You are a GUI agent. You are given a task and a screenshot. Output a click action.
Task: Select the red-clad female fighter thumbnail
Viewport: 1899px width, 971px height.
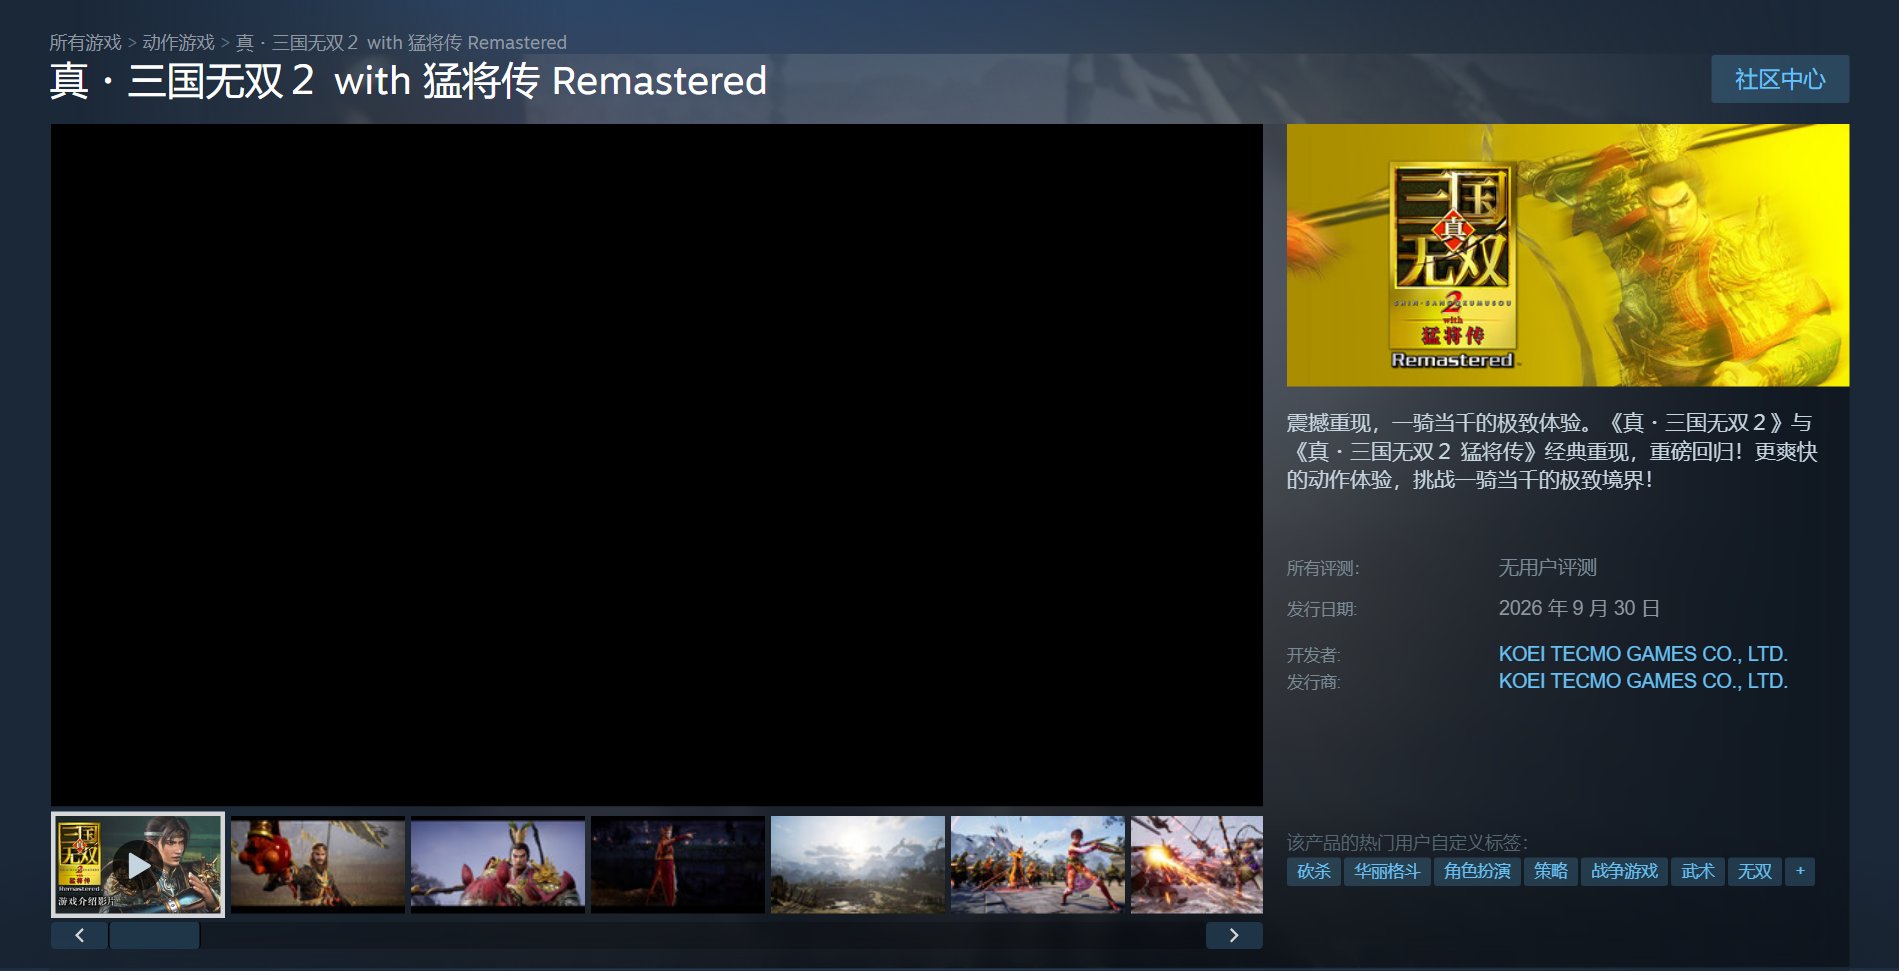click(1038, 864)
